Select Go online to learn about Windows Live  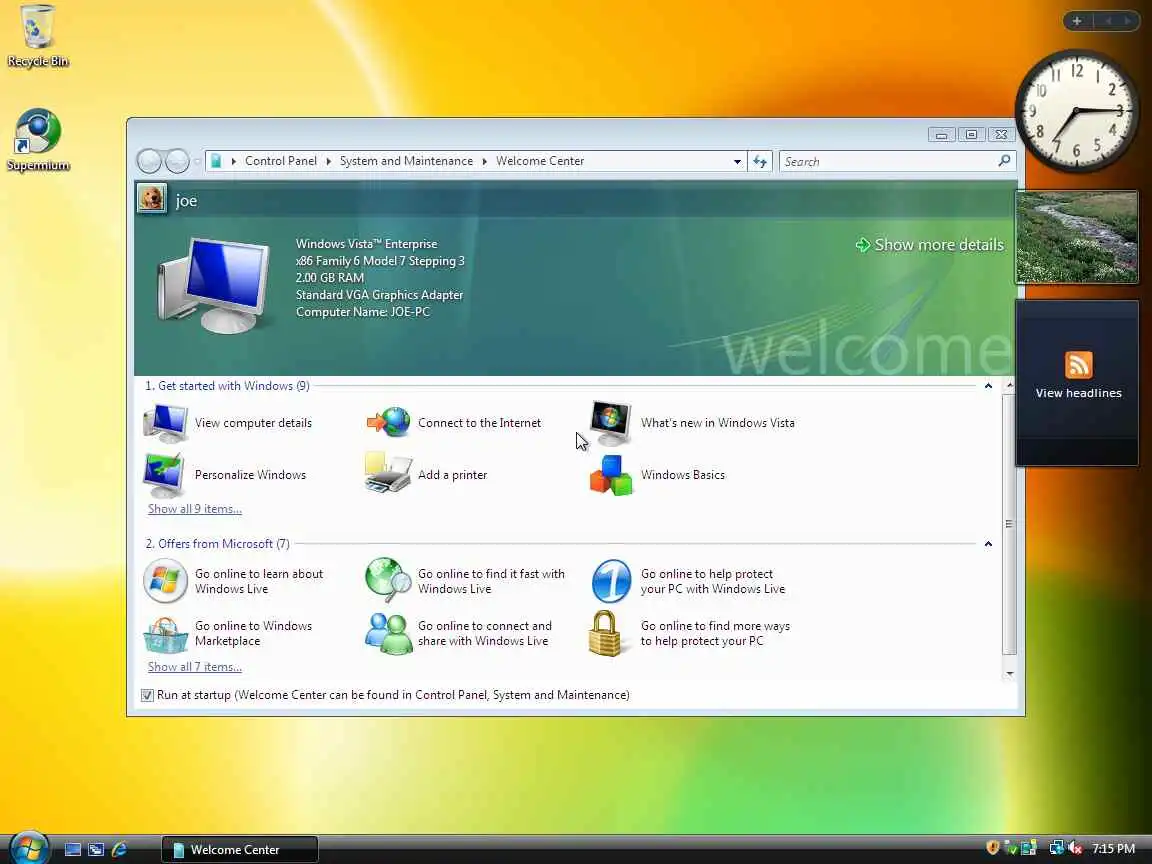234,581
